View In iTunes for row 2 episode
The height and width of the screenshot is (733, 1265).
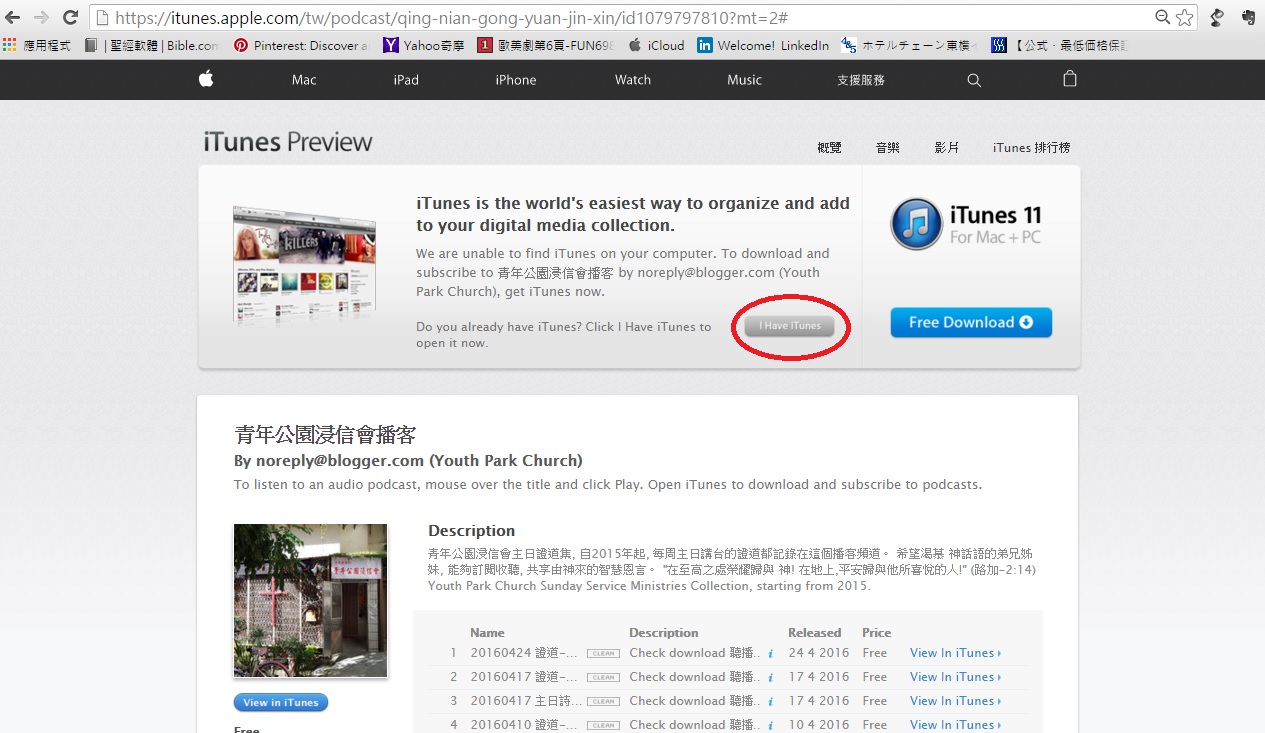point(955,677)
